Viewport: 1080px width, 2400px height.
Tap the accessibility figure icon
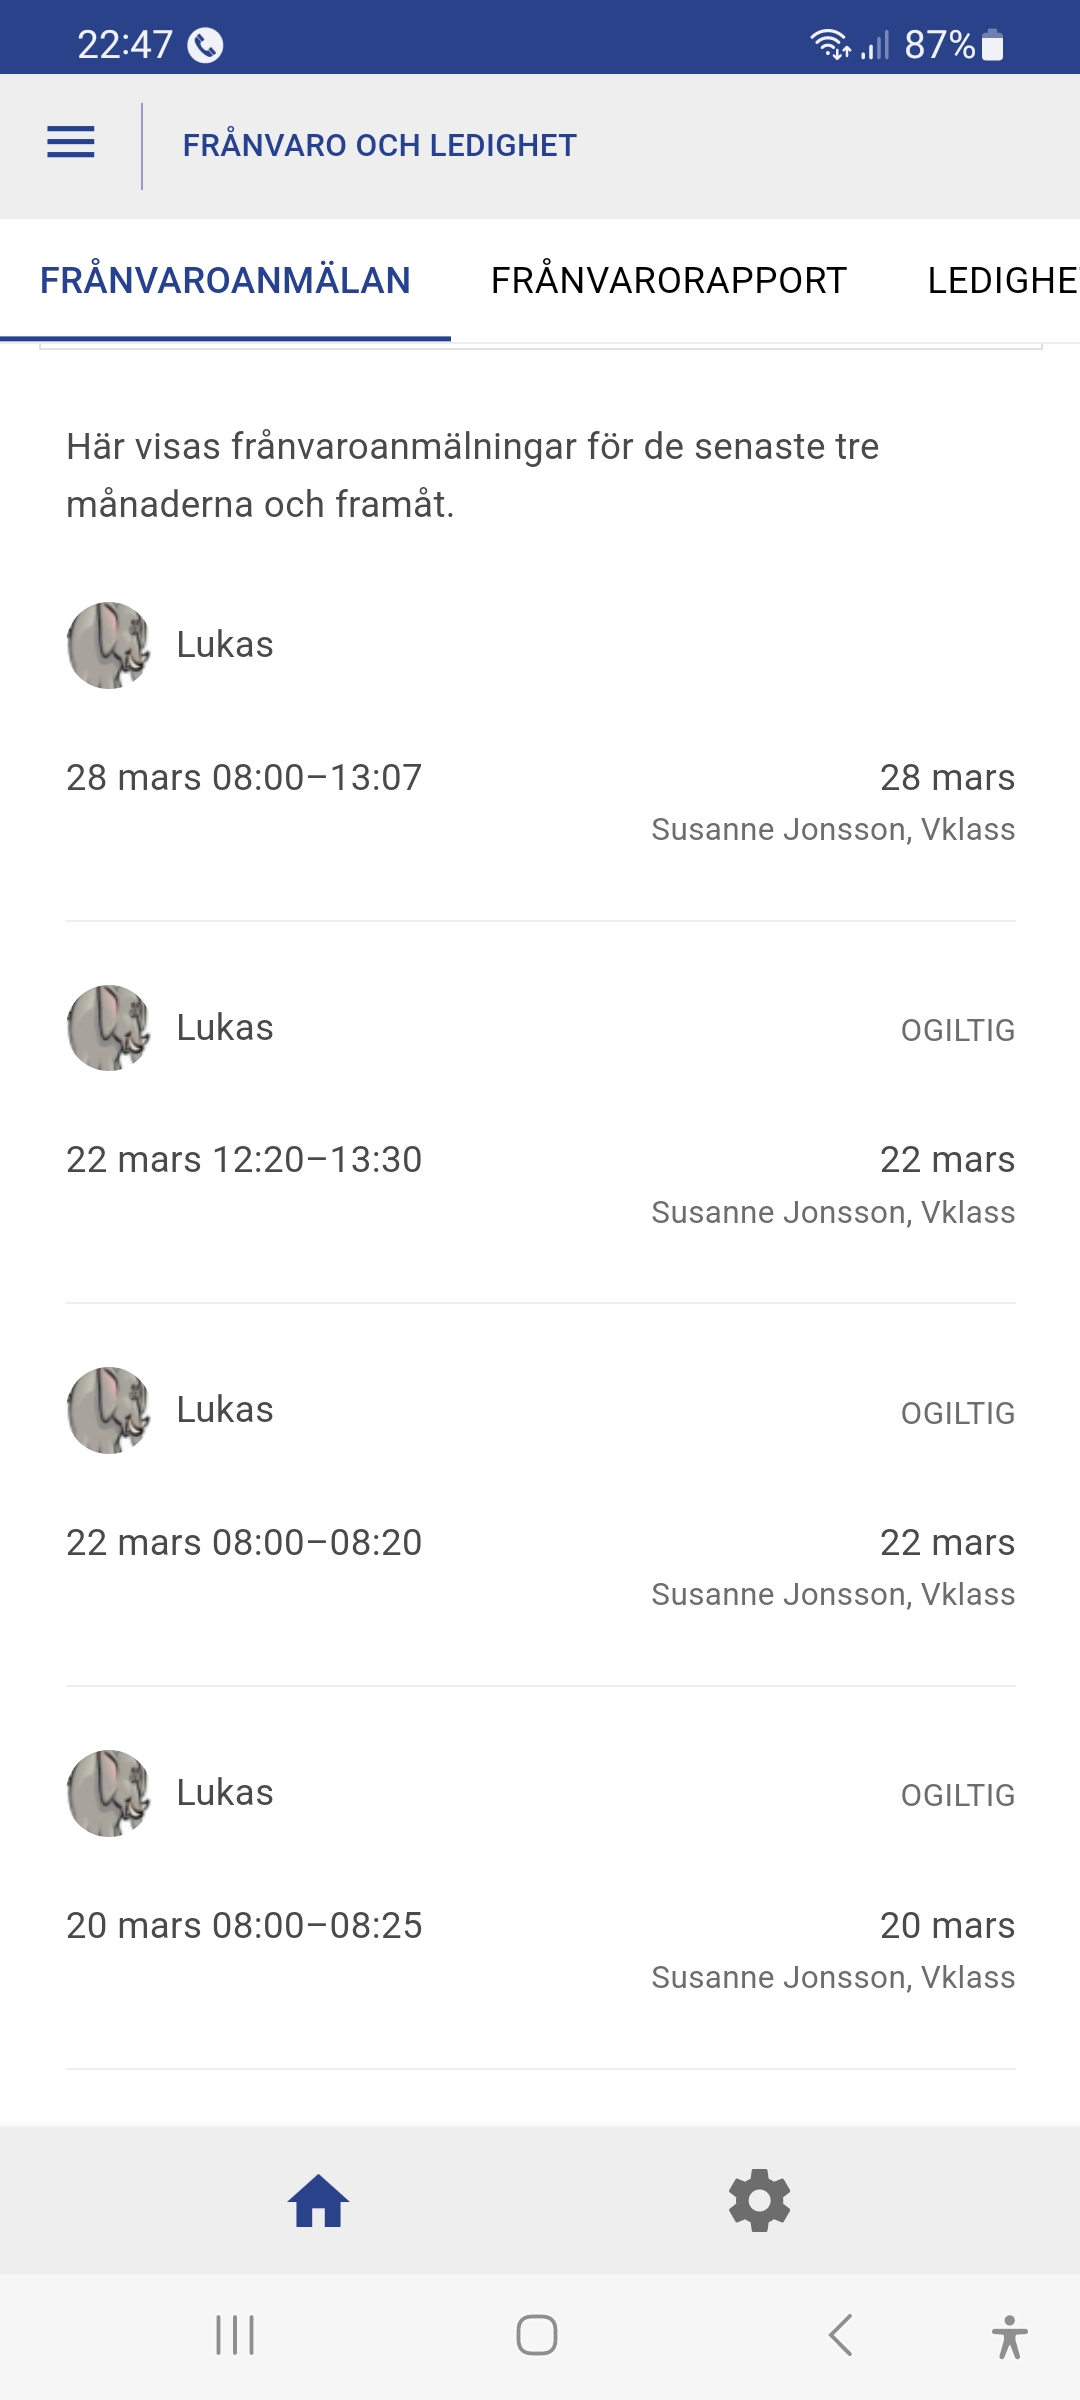coord(1009,2337)
